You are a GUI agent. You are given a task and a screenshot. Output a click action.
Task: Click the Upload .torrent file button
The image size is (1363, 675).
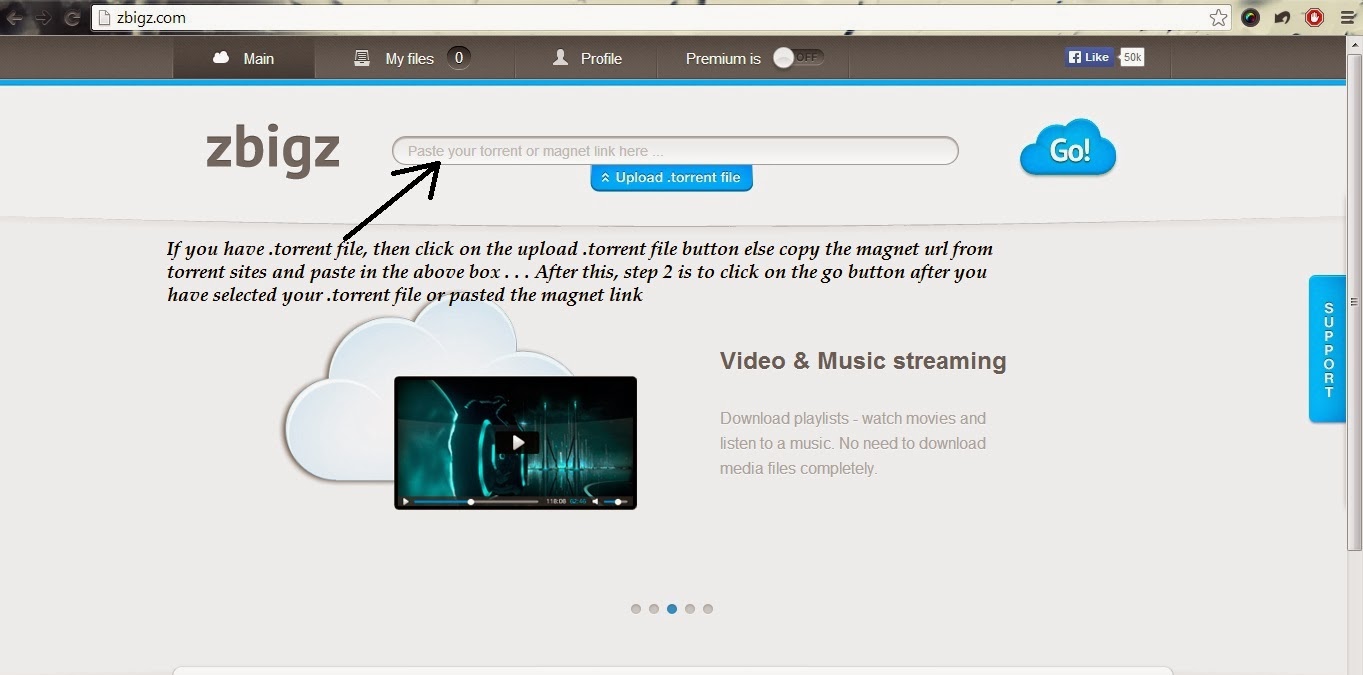[671, 178]
